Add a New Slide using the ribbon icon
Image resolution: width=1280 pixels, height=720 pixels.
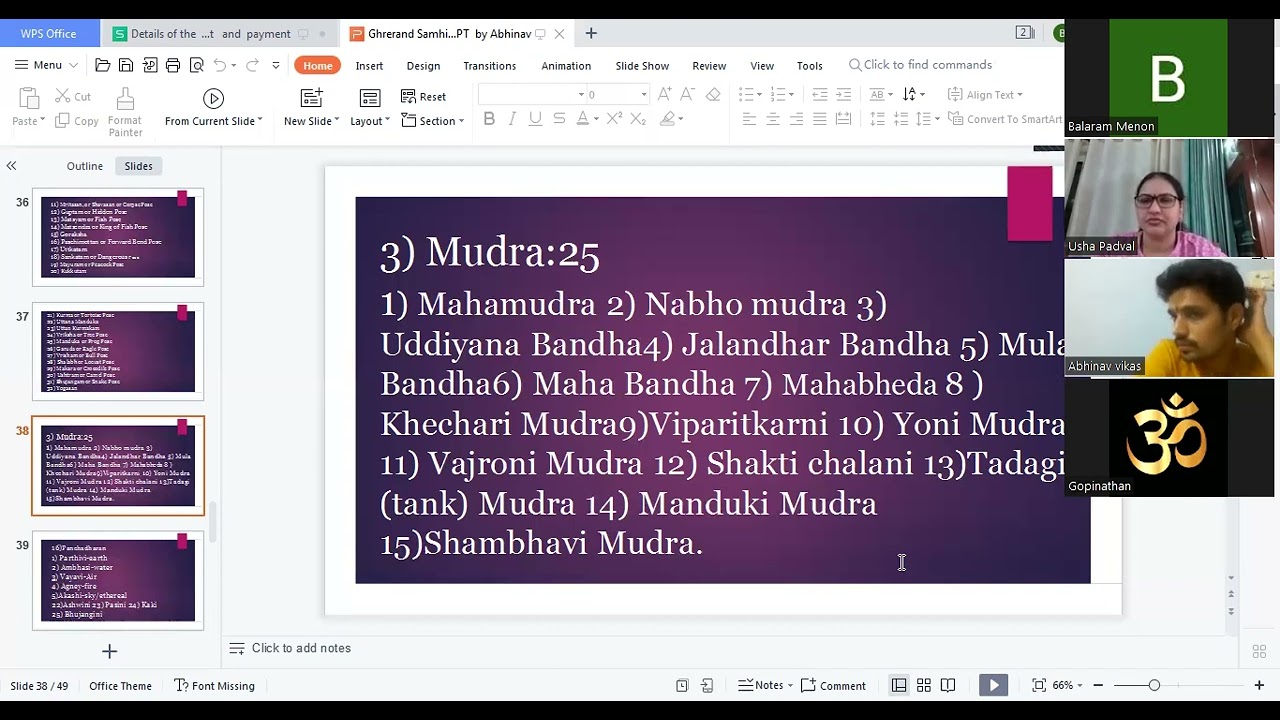[311, 98]
